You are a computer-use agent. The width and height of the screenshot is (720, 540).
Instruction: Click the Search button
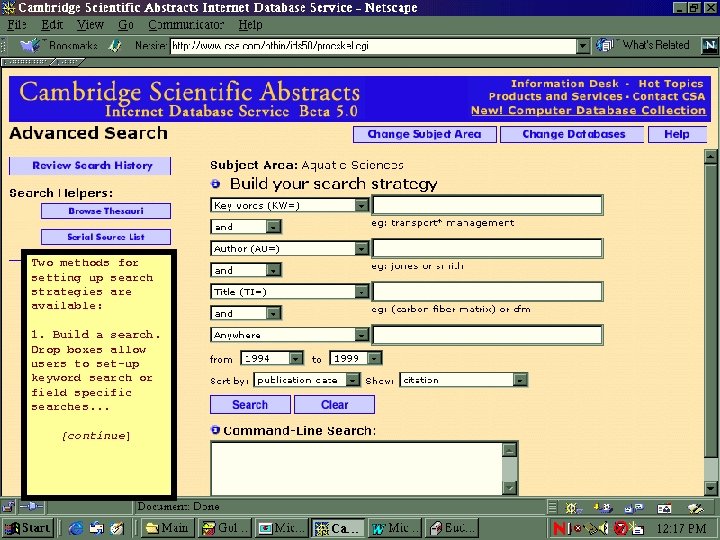pos(250,405)
